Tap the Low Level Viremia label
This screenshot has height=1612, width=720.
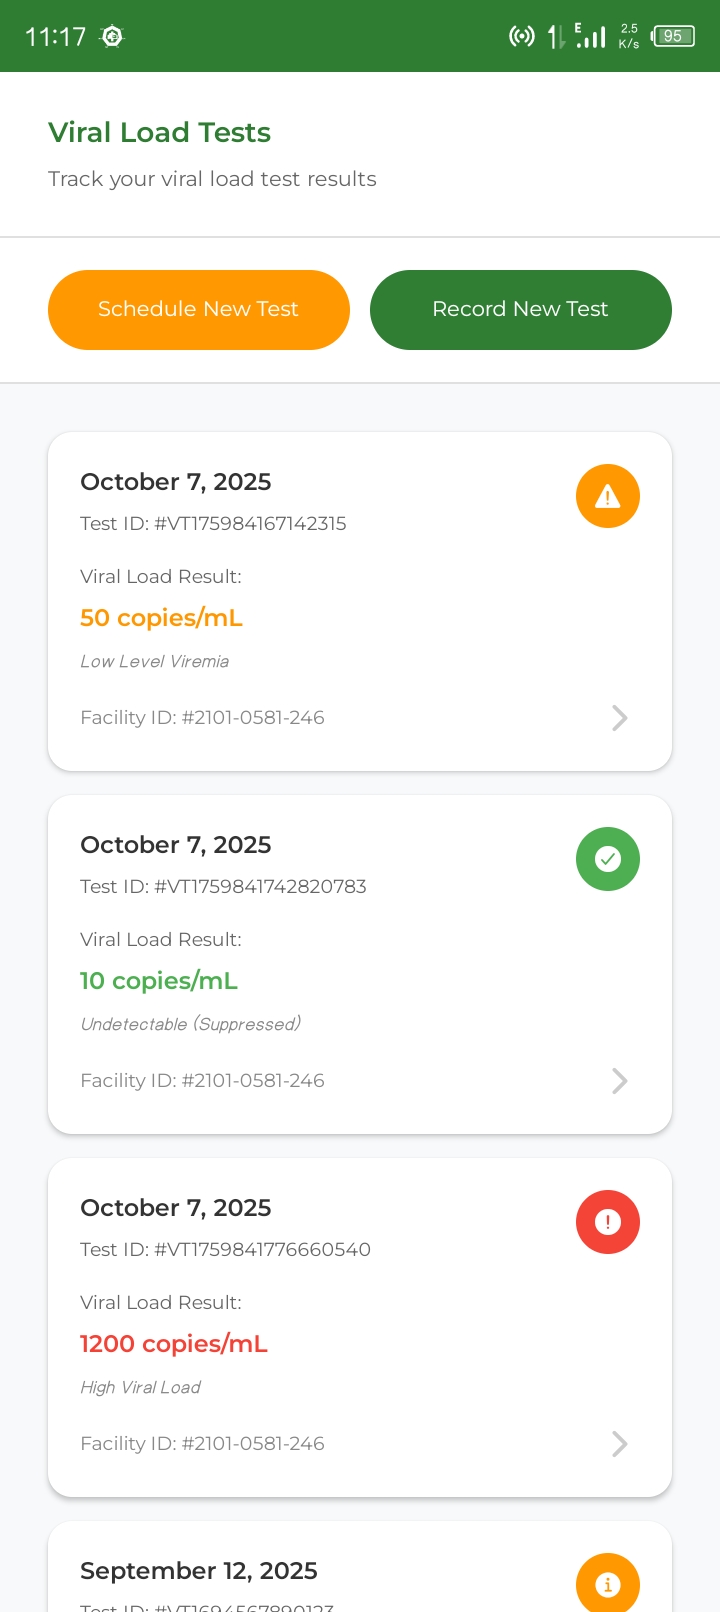(x=154, y=662)
